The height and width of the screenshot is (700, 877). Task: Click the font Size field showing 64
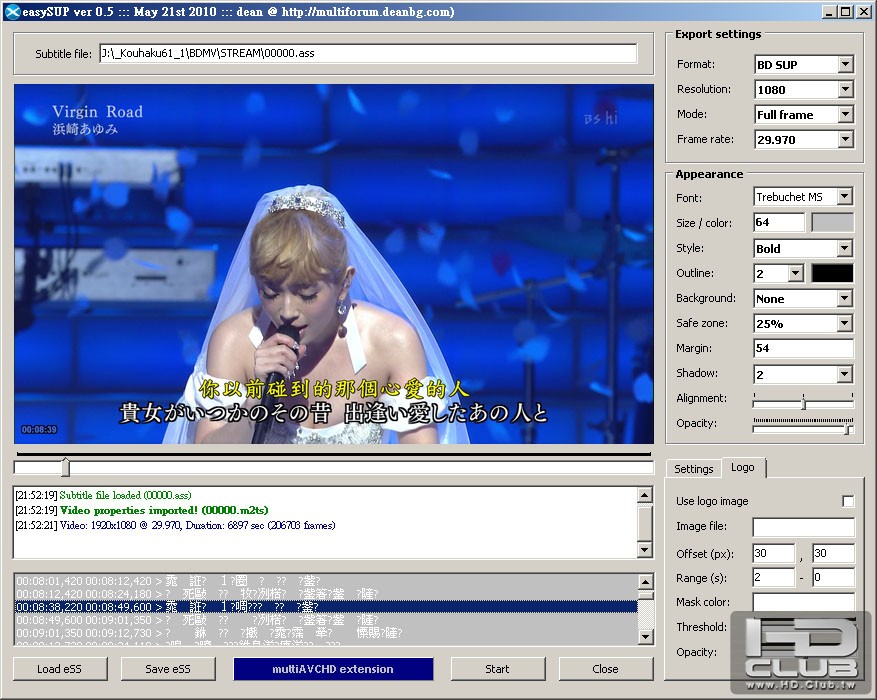click(x=779, y=223)
